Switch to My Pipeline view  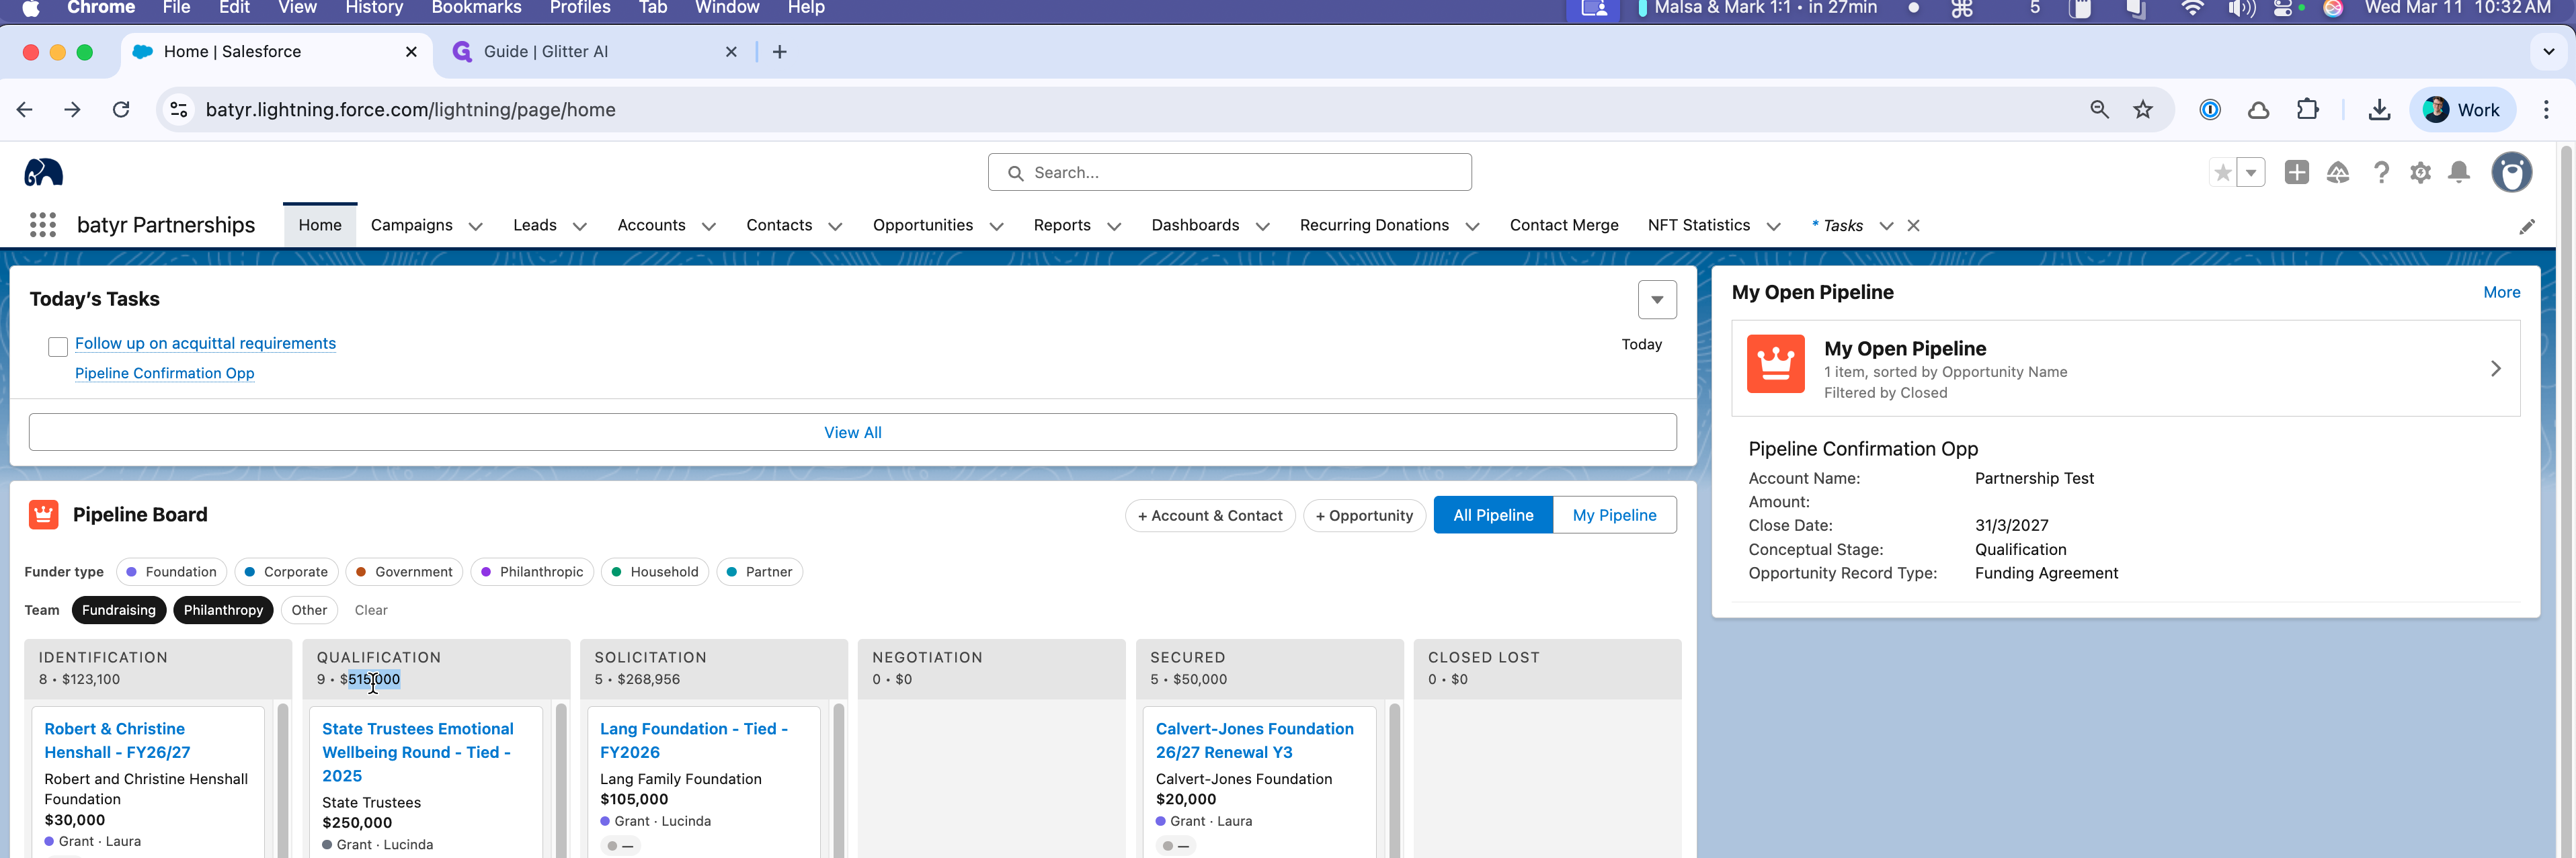(1614, 516)
